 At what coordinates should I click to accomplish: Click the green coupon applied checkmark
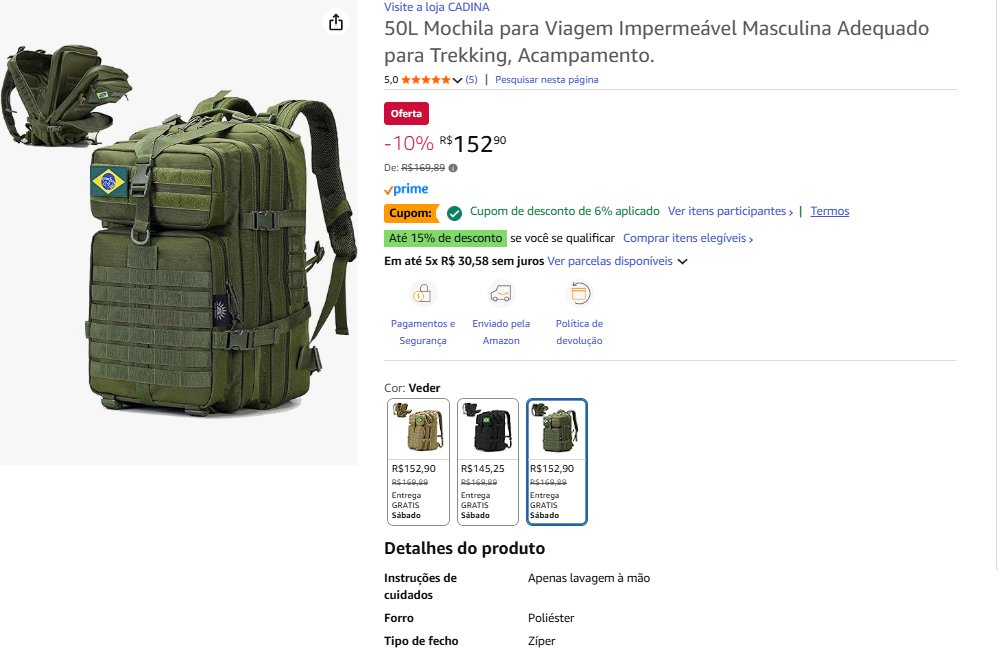(x=454, y=213)
